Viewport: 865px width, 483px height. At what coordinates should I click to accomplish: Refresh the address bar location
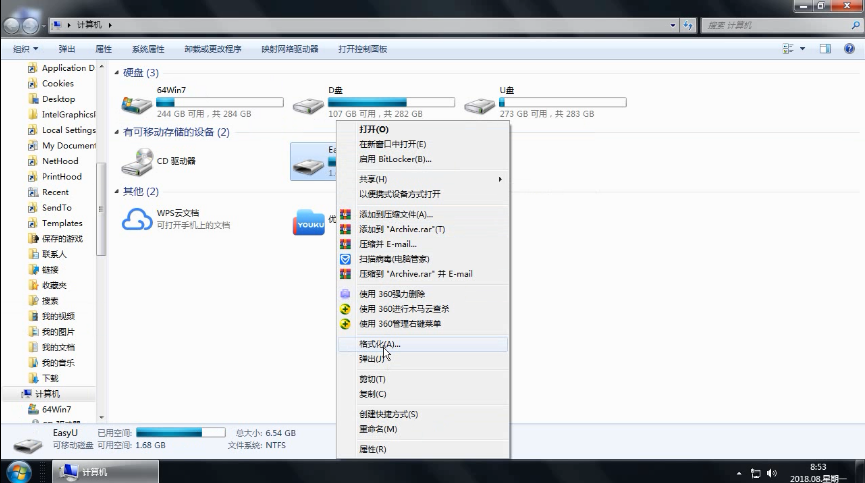pyautogui.click(x=688, y=25)
